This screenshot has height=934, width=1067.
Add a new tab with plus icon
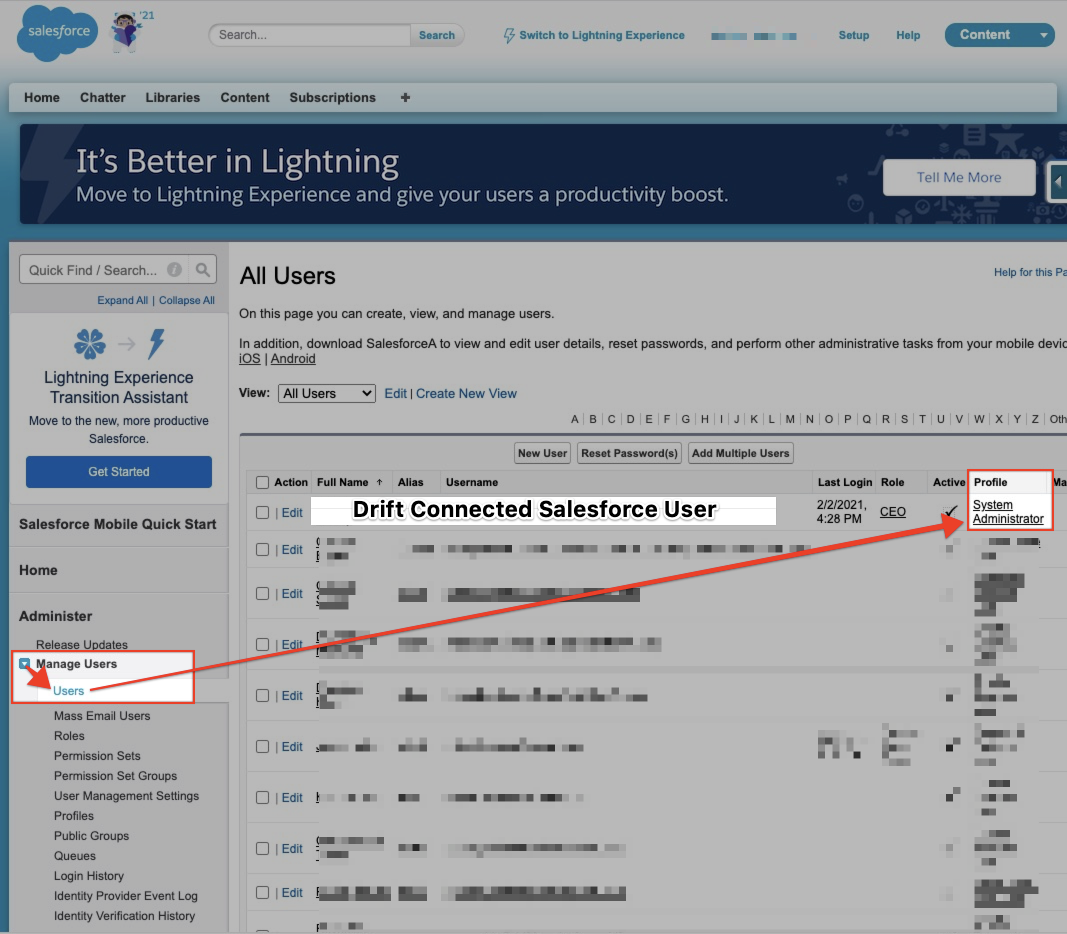click(405, 97)
